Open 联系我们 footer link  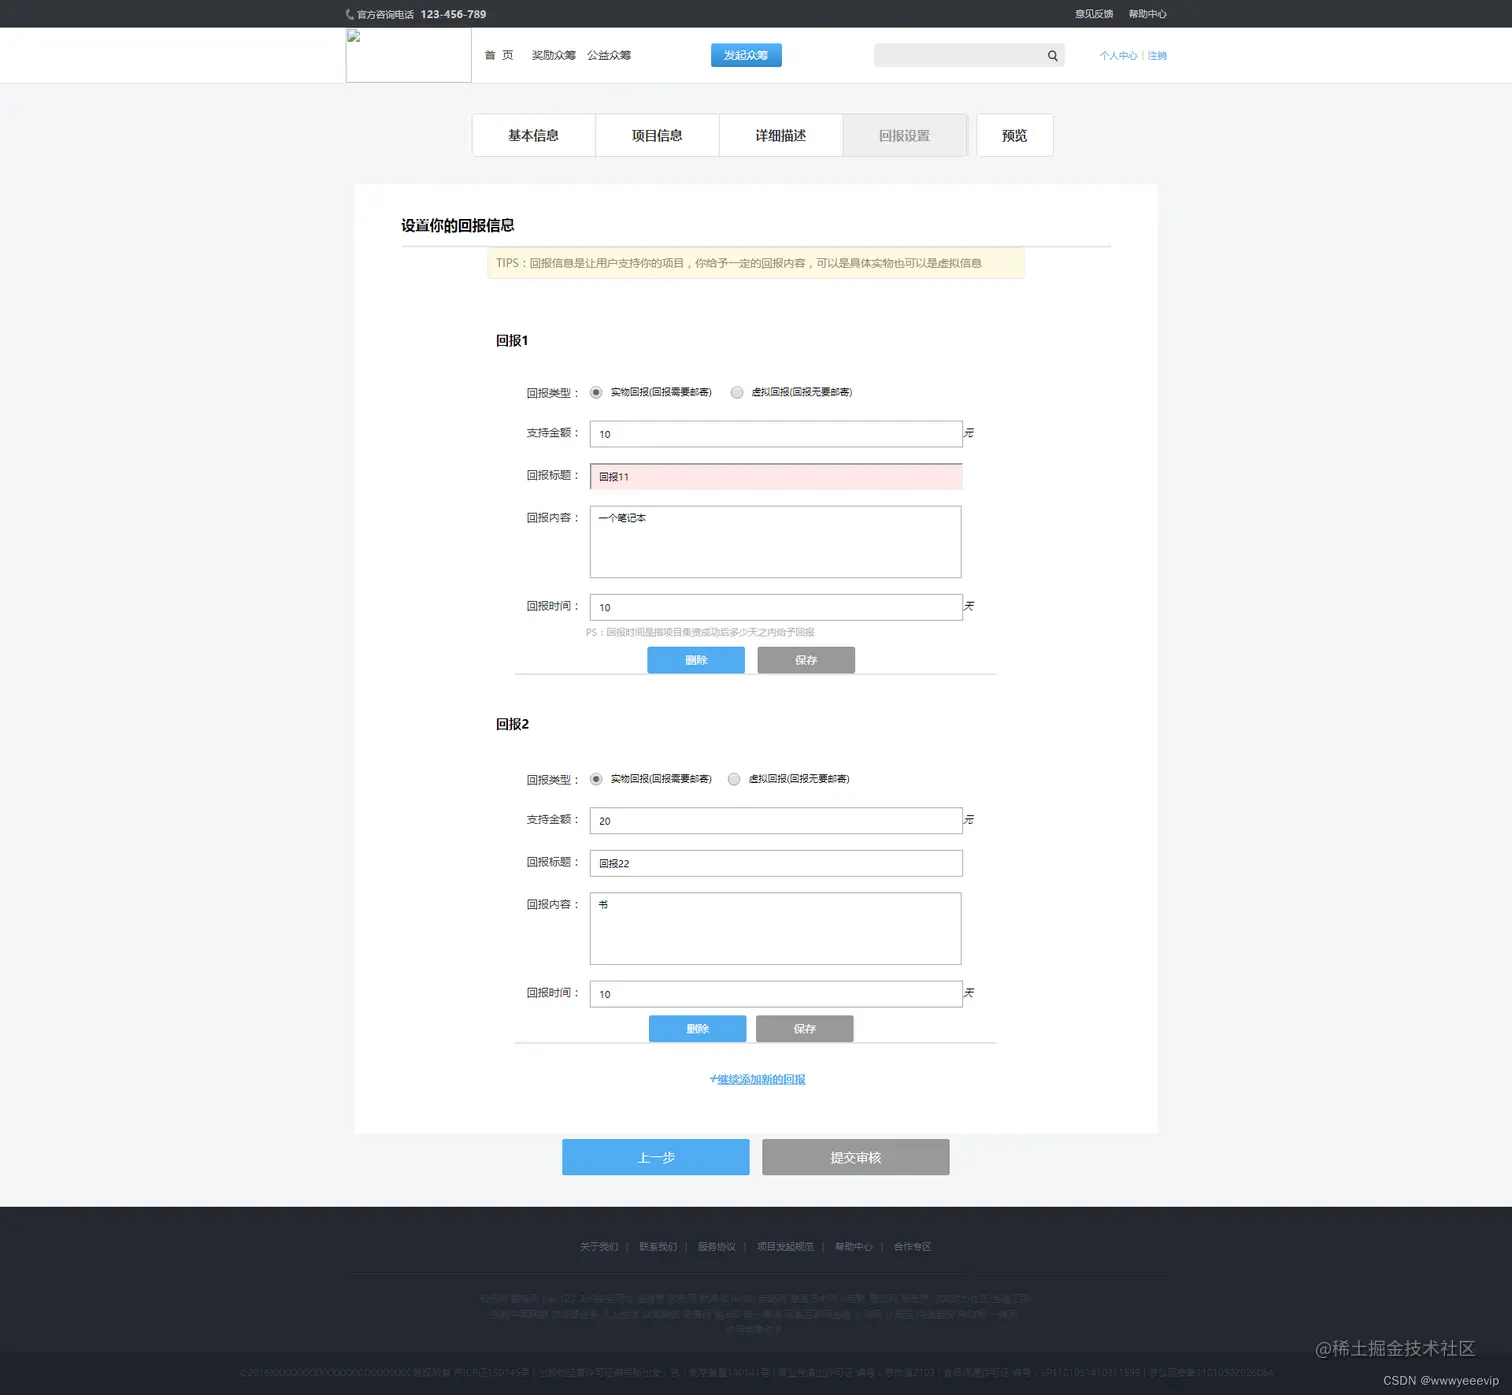click(x=658, y=1247)
